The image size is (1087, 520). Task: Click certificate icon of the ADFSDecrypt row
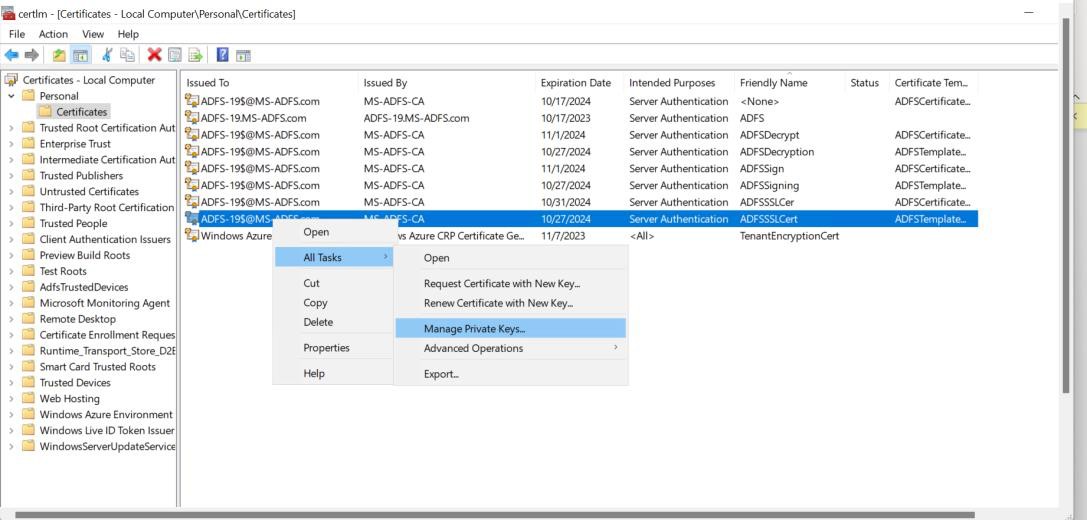click(x=192, y=135)
